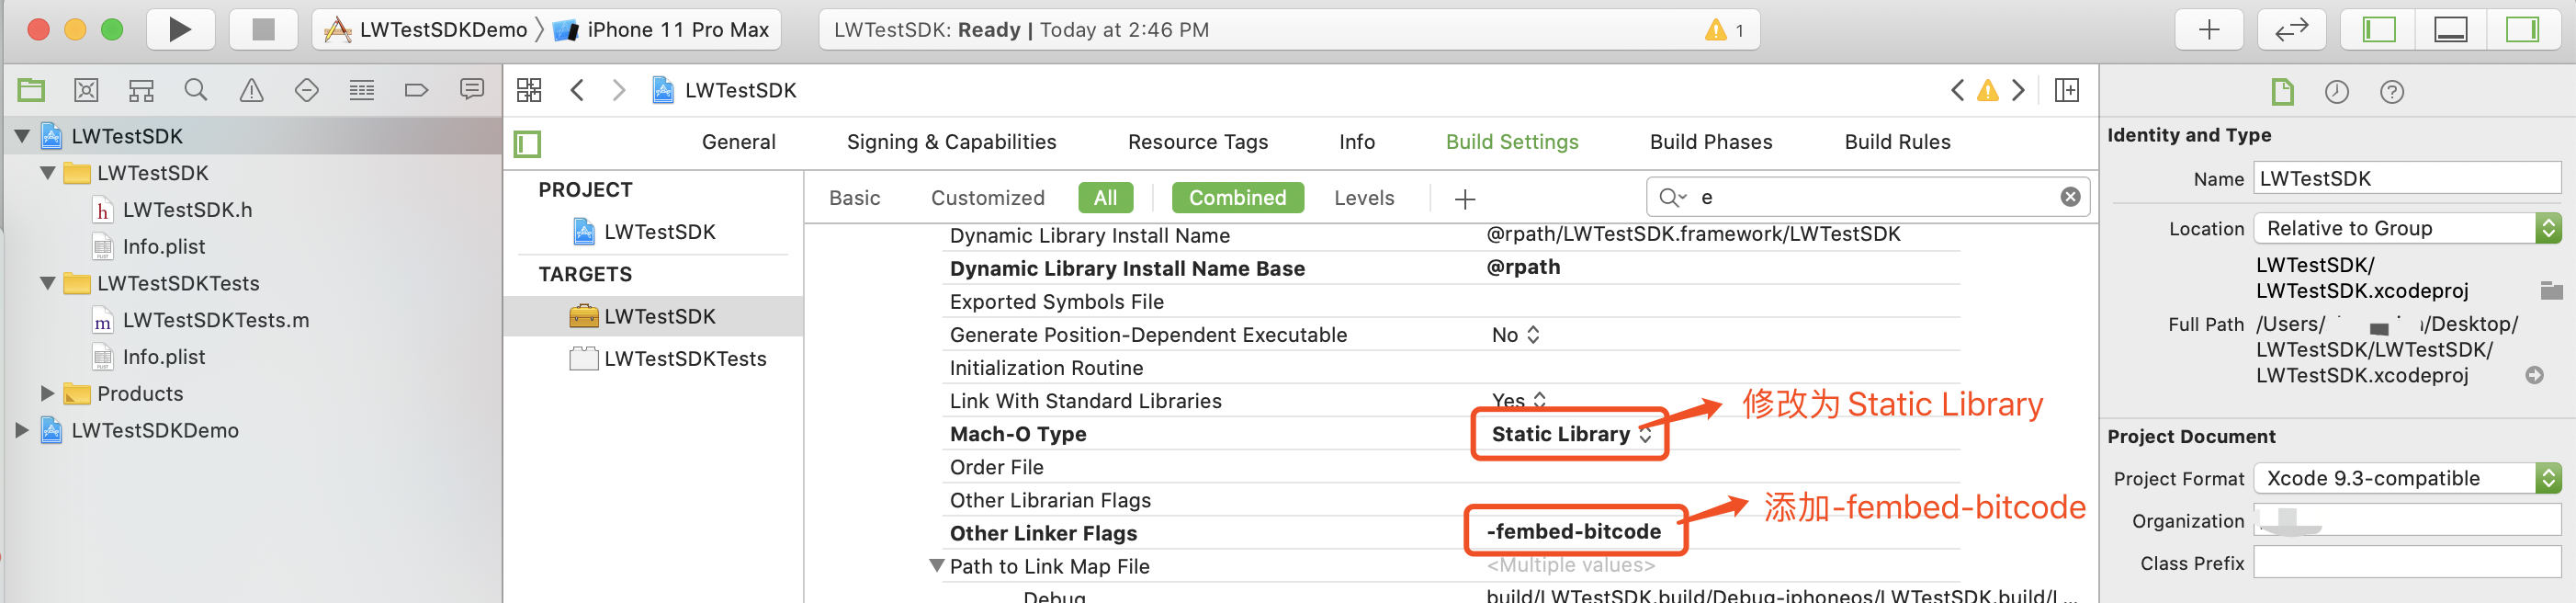Clear the build settings search field
Screen dimensions: 2576x603
pyautogui.click(x=2070, y=197)
